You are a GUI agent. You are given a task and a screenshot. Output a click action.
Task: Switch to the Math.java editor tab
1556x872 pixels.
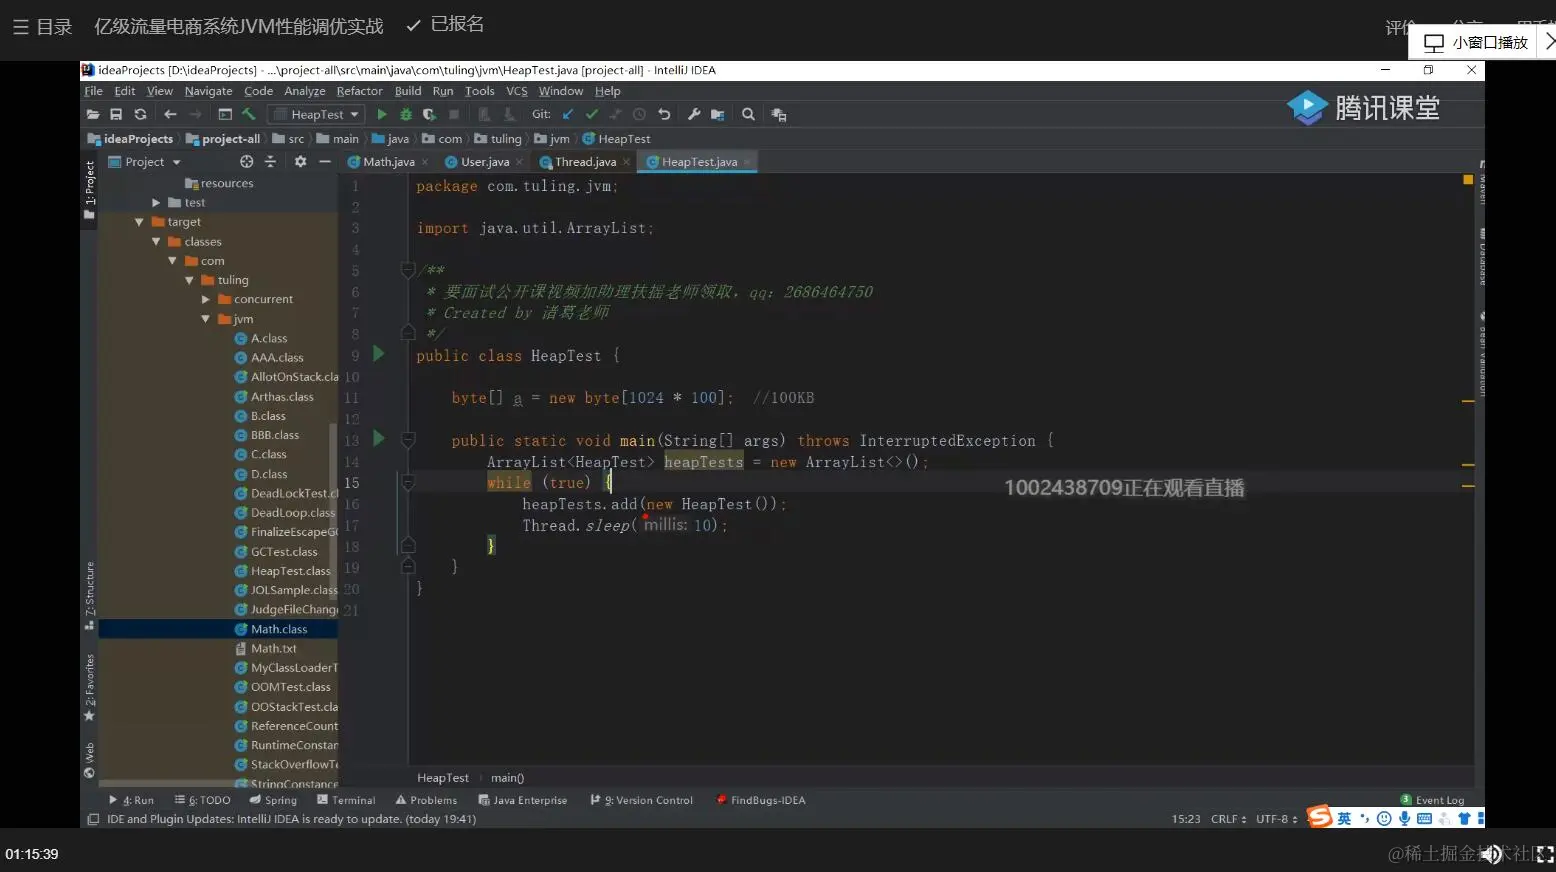[388, 162]
